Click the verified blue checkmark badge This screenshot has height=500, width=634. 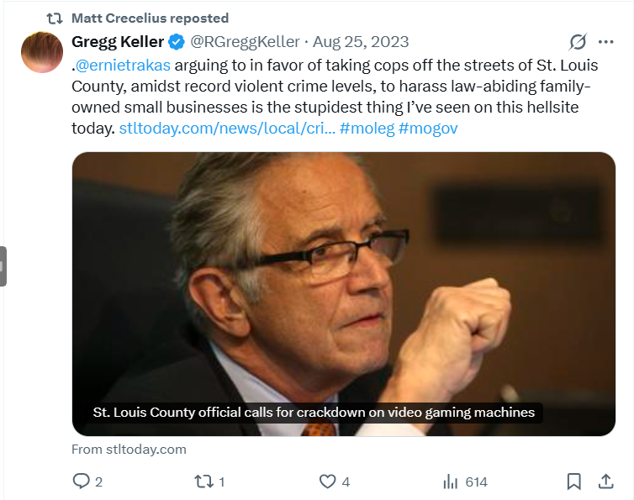[176, 42]
